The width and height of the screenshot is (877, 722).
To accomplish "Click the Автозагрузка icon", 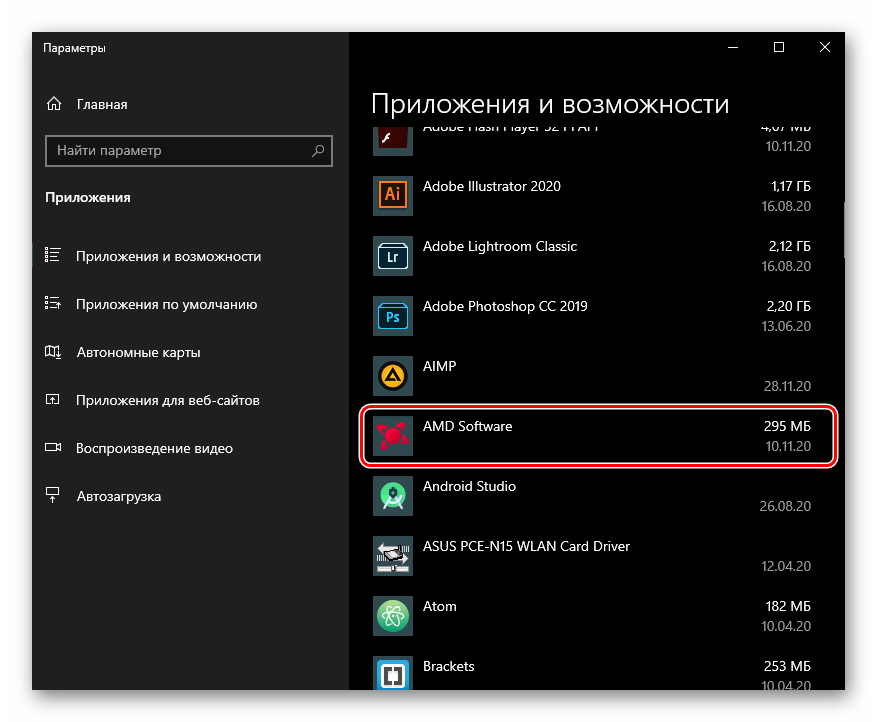I will point(53,495).
